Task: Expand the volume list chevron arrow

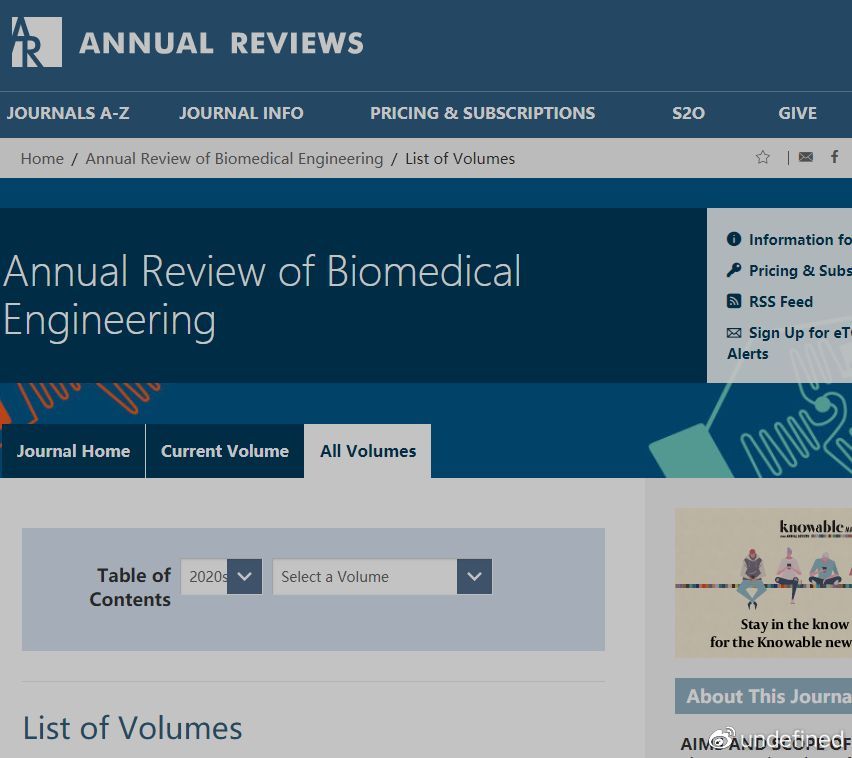Action: click(x=474, y=577)
